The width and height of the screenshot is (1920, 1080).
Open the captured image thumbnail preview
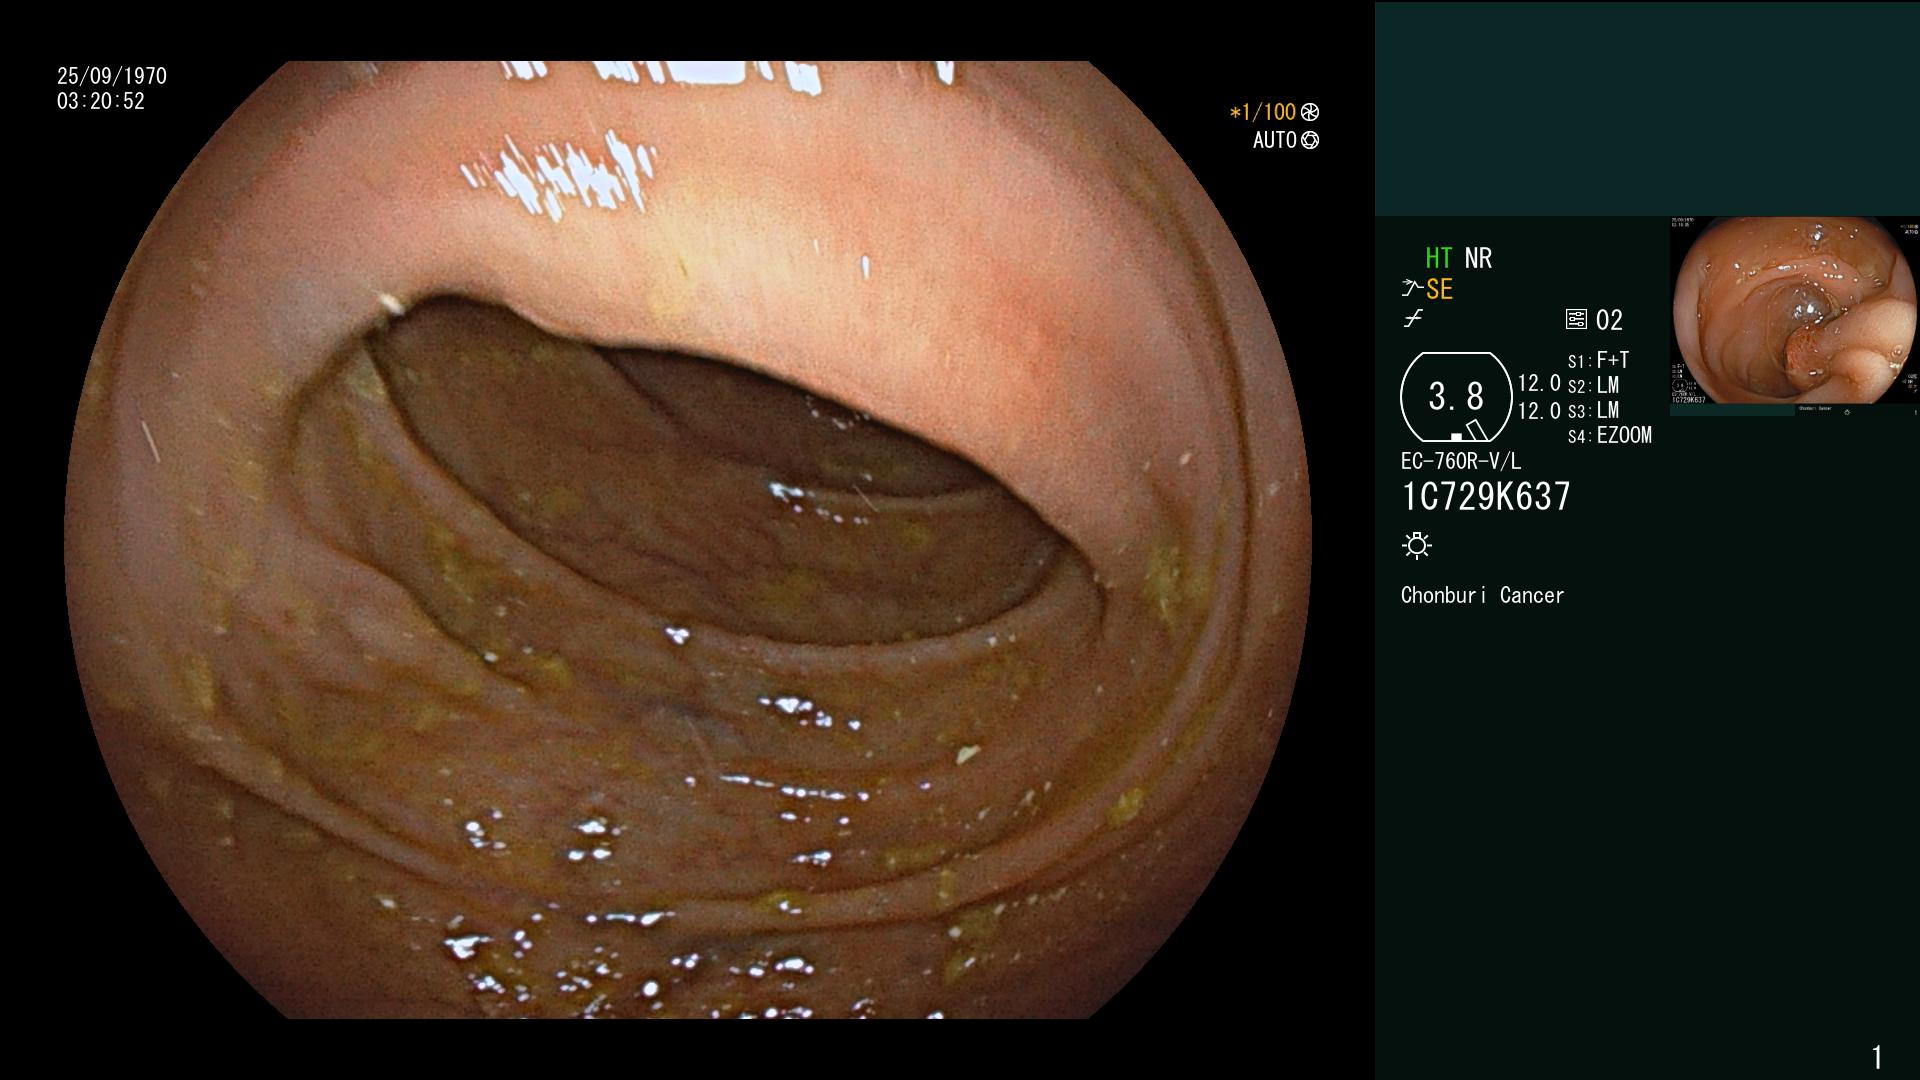pyautogui.click(x=1794, y=315)
